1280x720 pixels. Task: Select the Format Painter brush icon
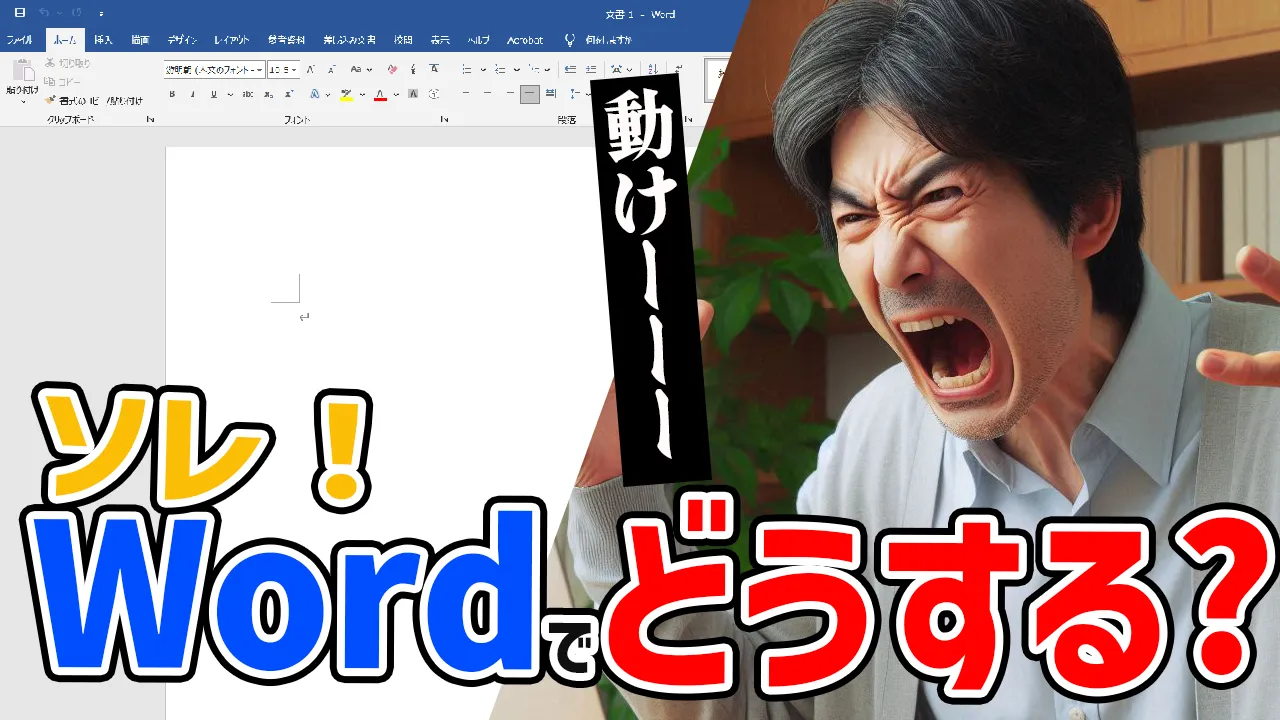pos(50,100)
